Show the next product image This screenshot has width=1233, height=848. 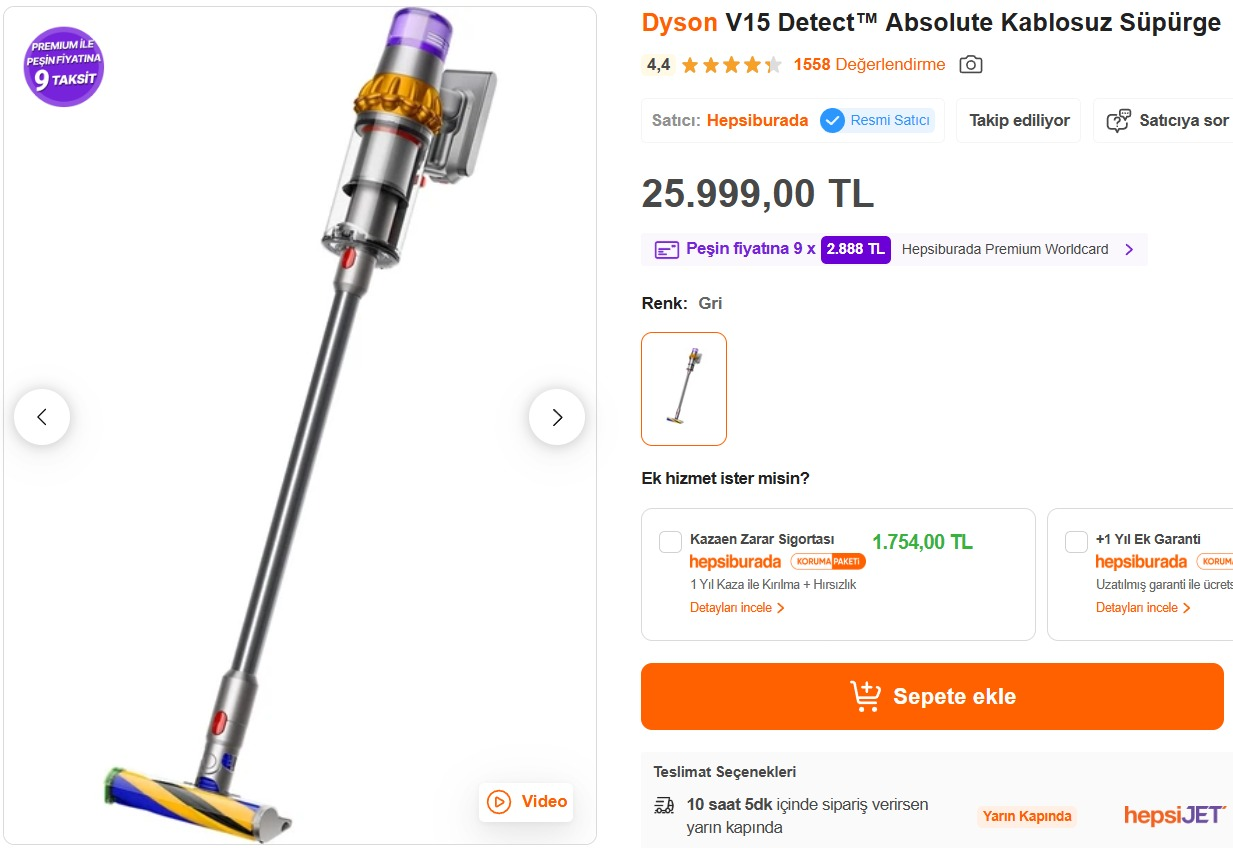click(557, 417)
